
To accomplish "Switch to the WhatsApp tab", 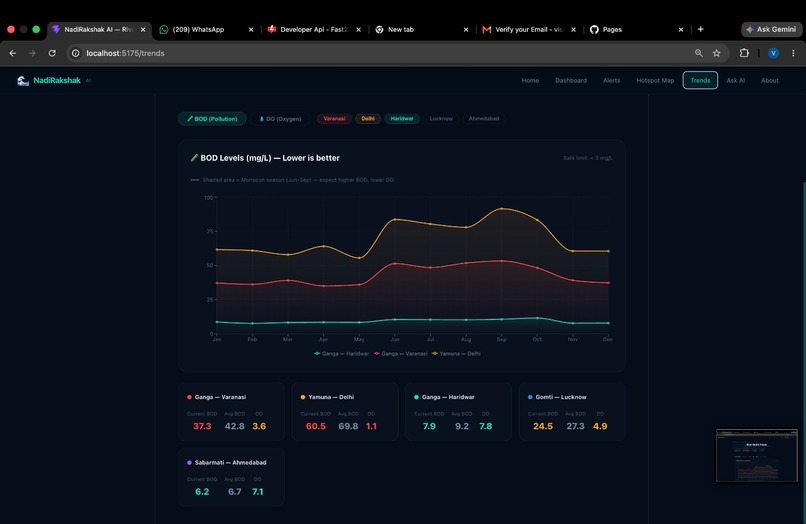I will click(x=206, y=30).
